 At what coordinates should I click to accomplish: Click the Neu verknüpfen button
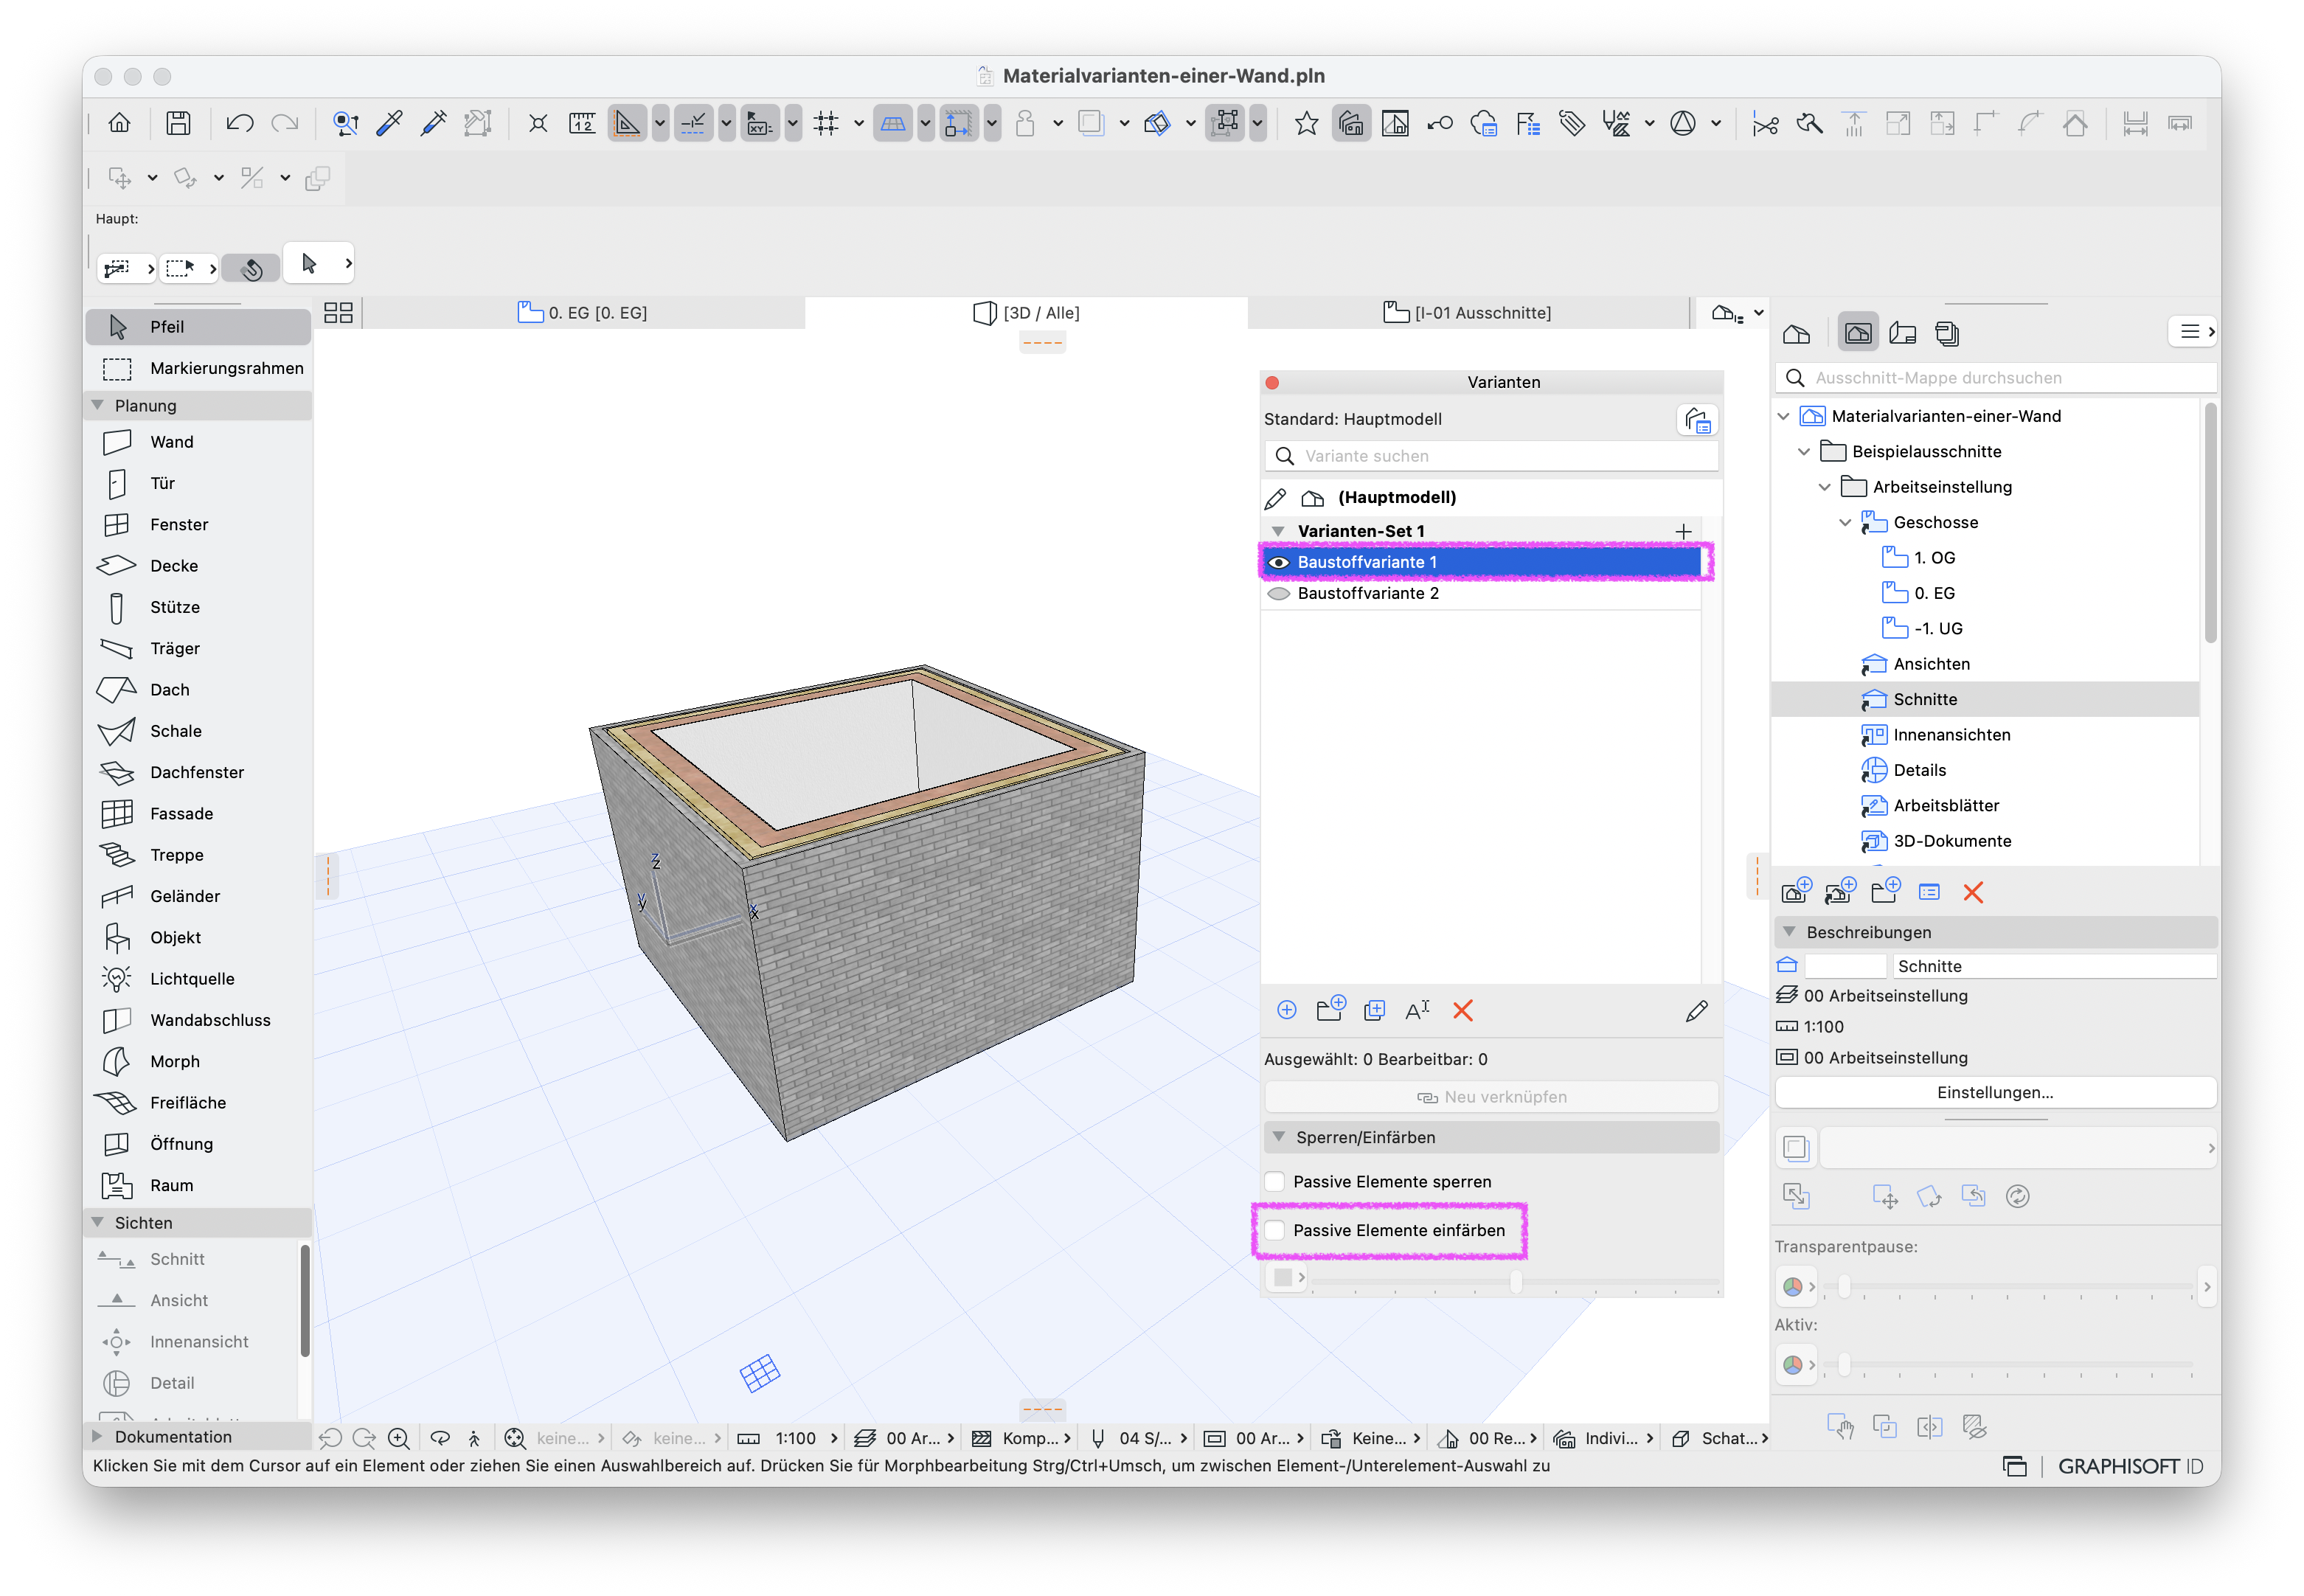point(1491,1097)
